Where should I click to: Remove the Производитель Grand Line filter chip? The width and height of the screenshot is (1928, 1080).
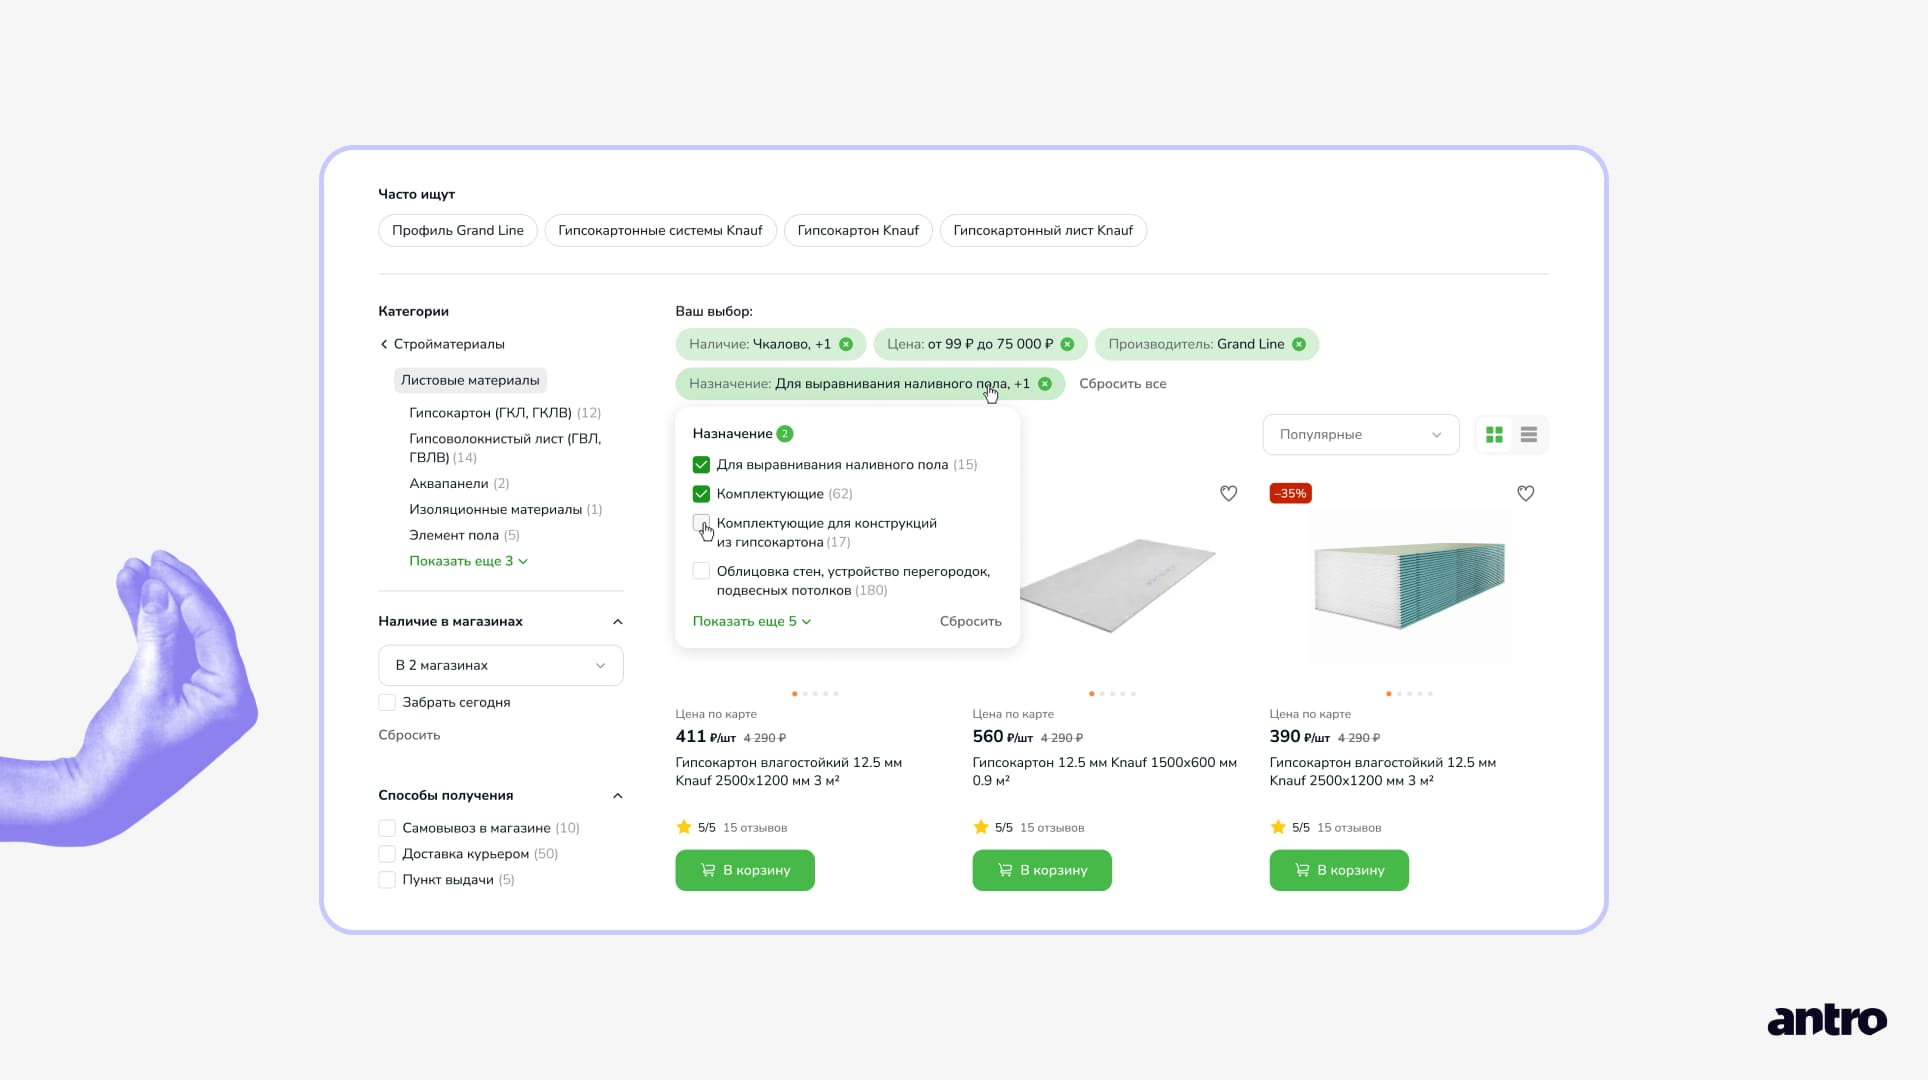pyautogui.click(x=1298, y=344)
